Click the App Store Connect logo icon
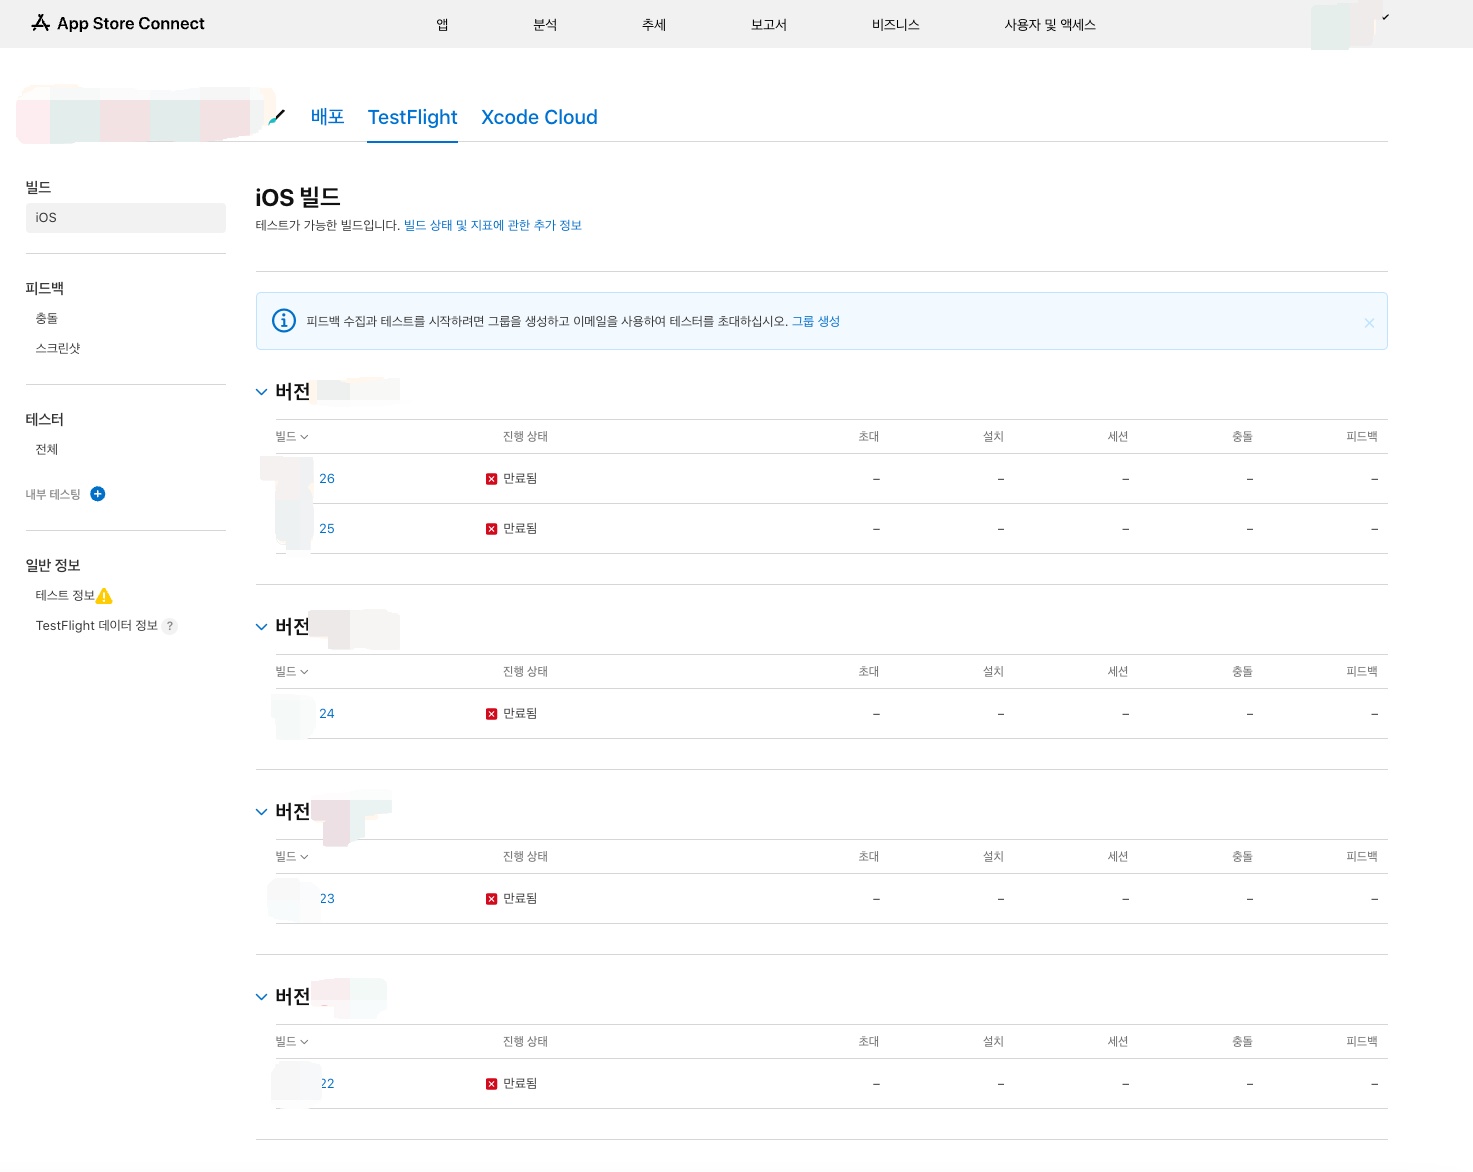 pos(41,23)
